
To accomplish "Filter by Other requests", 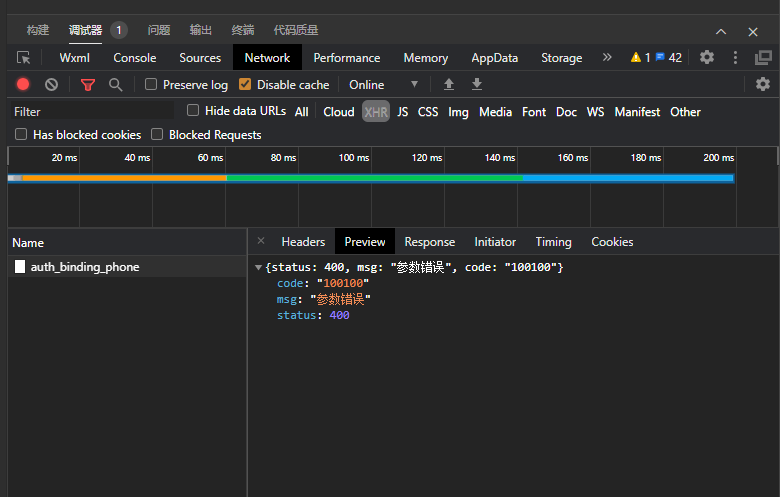I will tap(685, 112).
